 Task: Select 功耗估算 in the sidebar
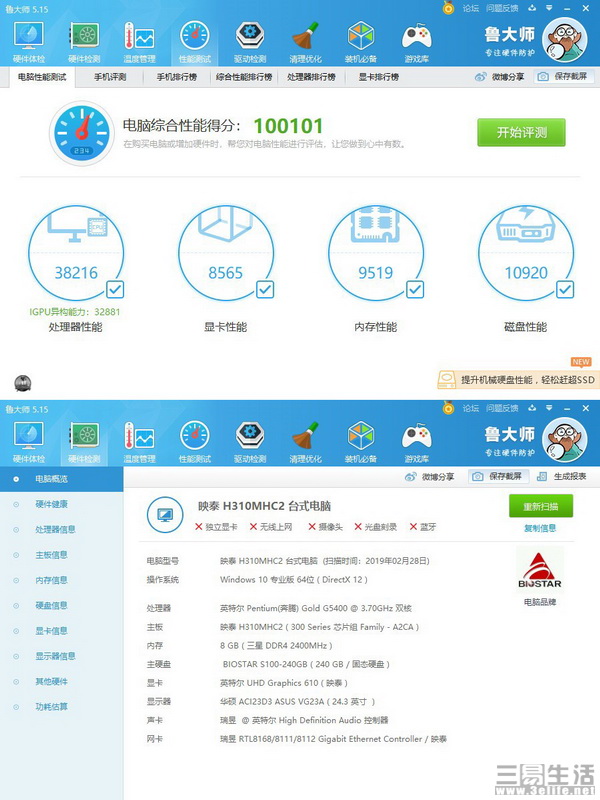pos(61,707)
